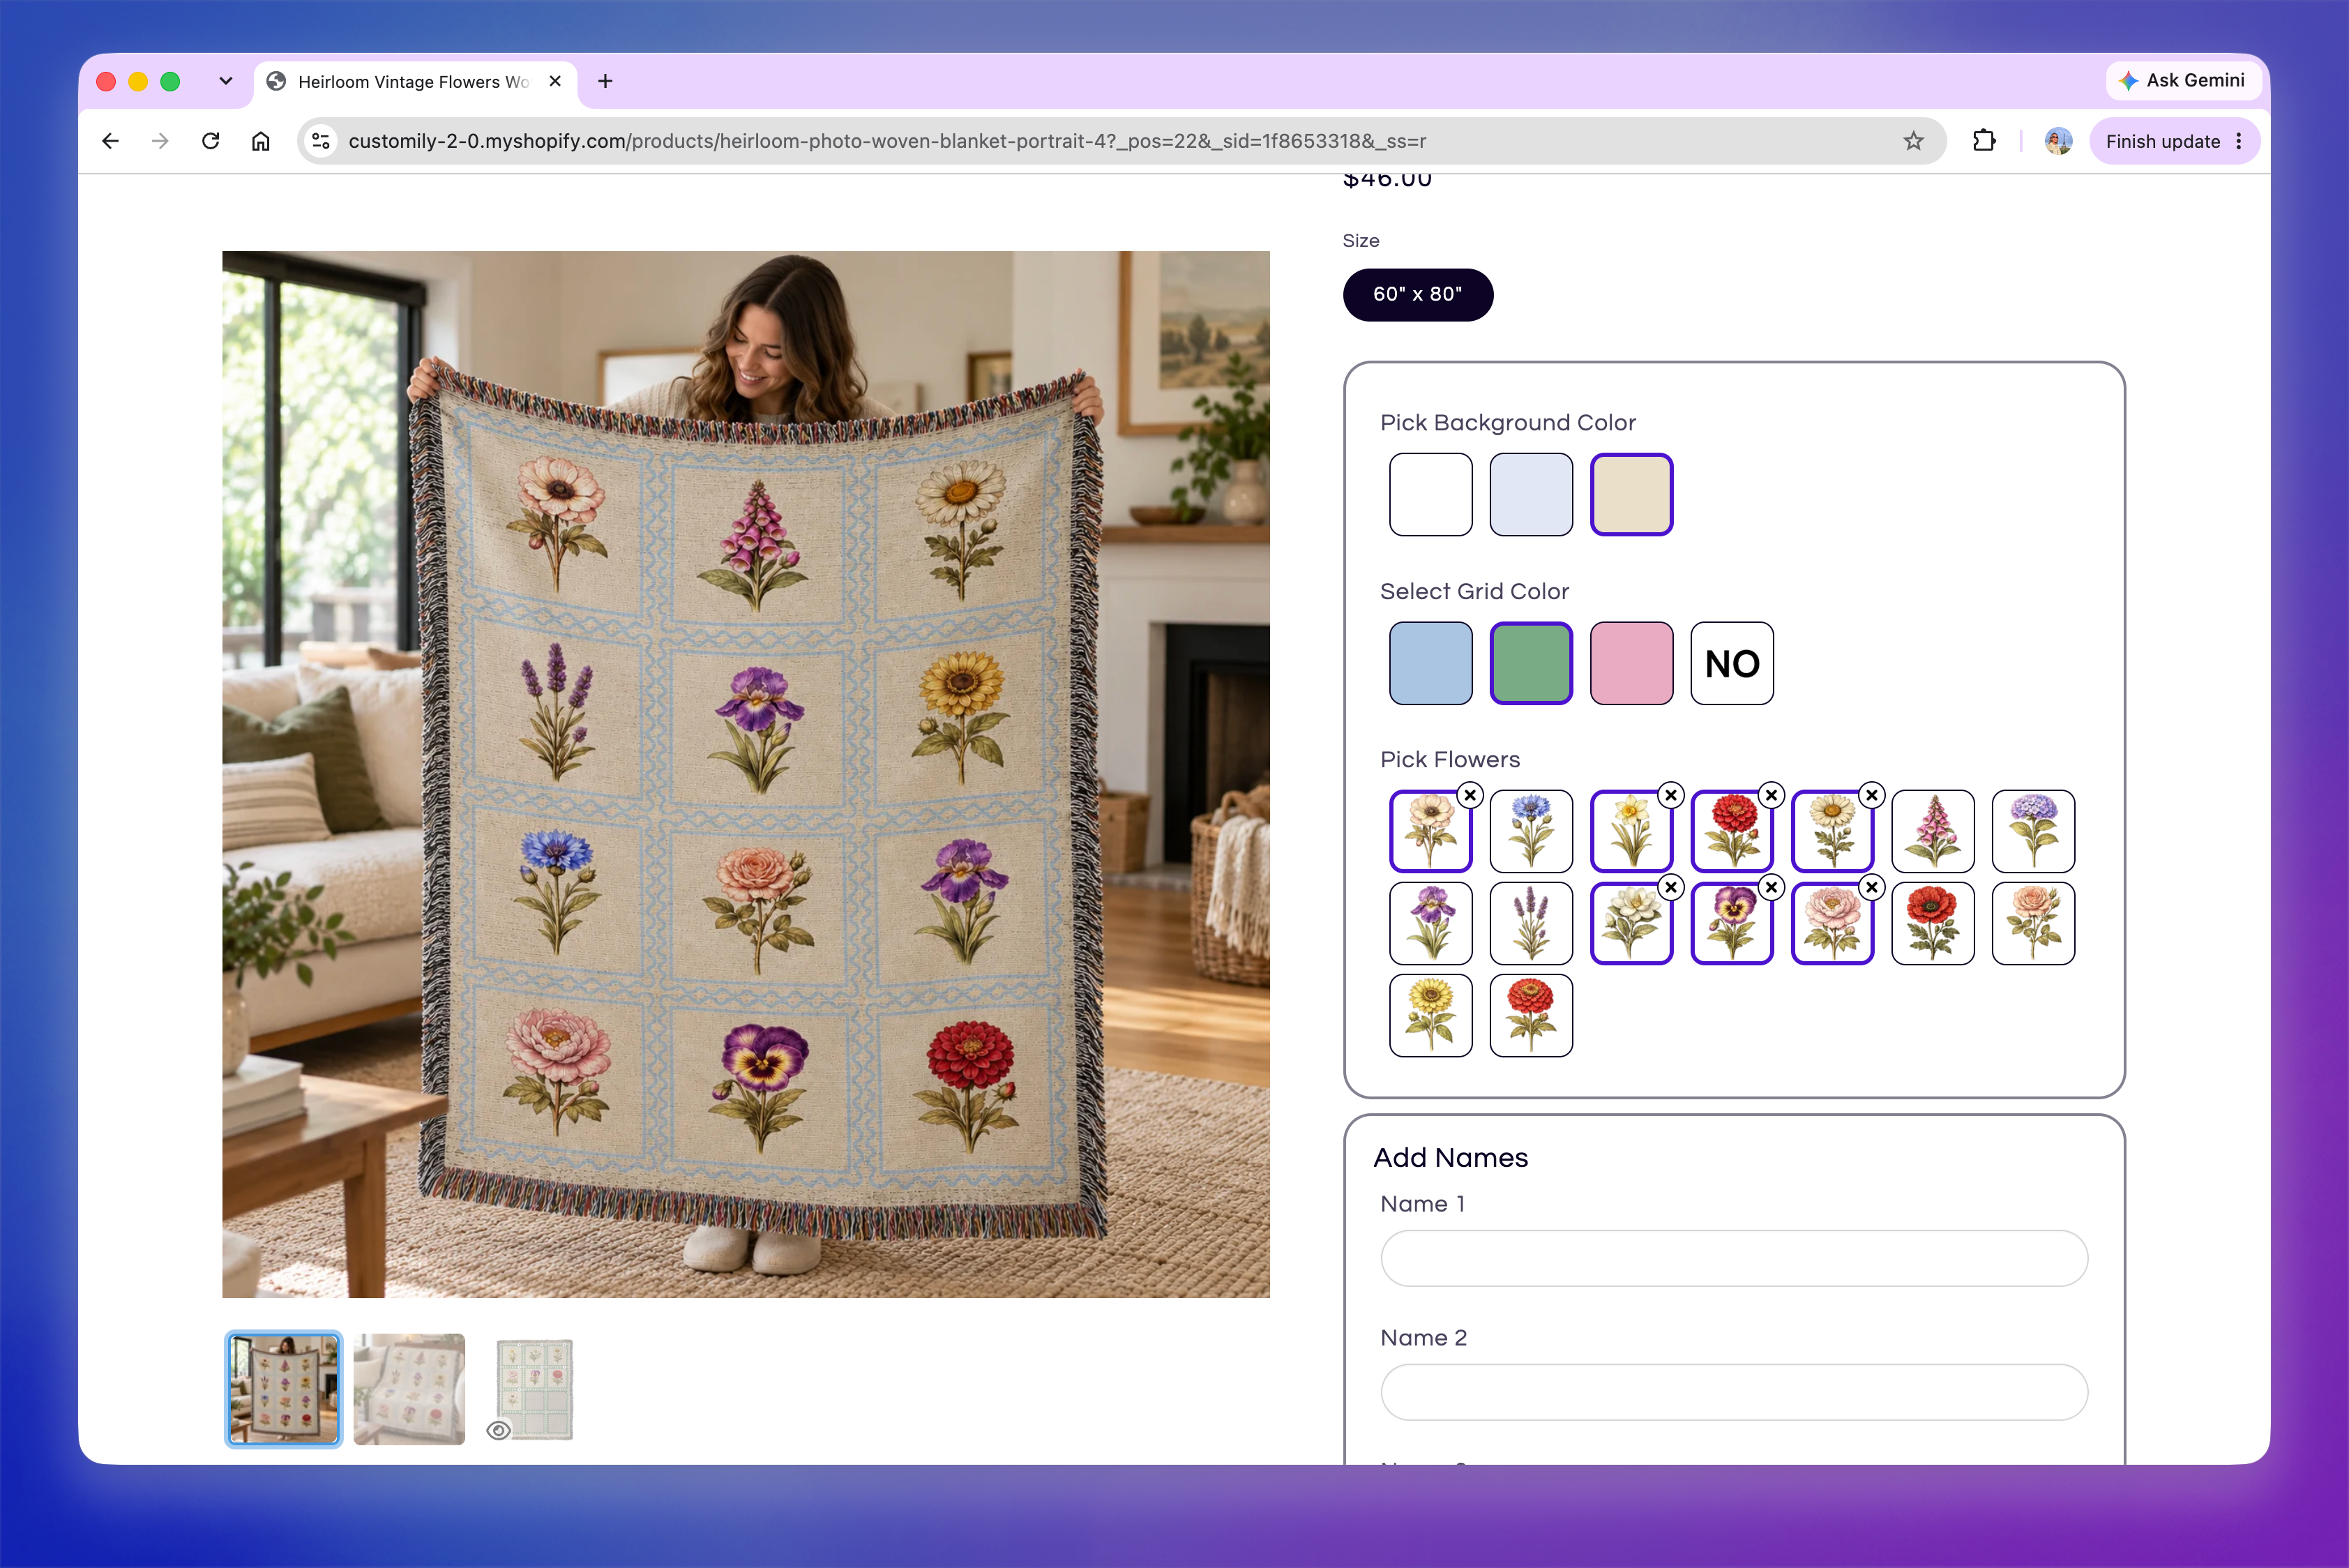Remove the pink peony flower selection
Viewport: 2349px width, 1568px height.
pos(1872,887)
